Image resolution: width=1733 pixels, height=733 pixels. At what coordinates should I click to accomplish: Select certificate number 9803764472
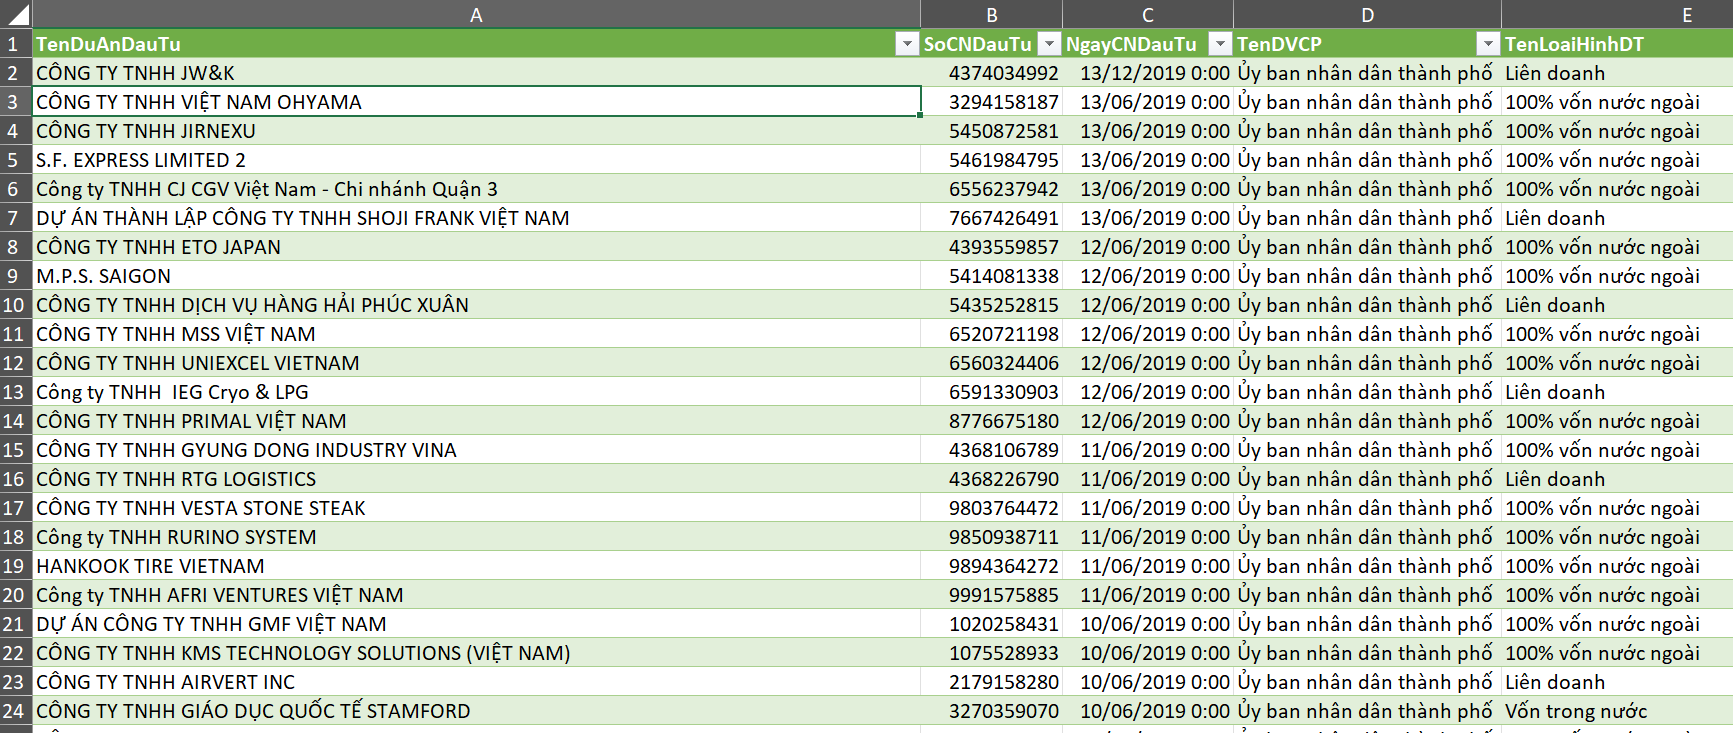pos(991,508)
